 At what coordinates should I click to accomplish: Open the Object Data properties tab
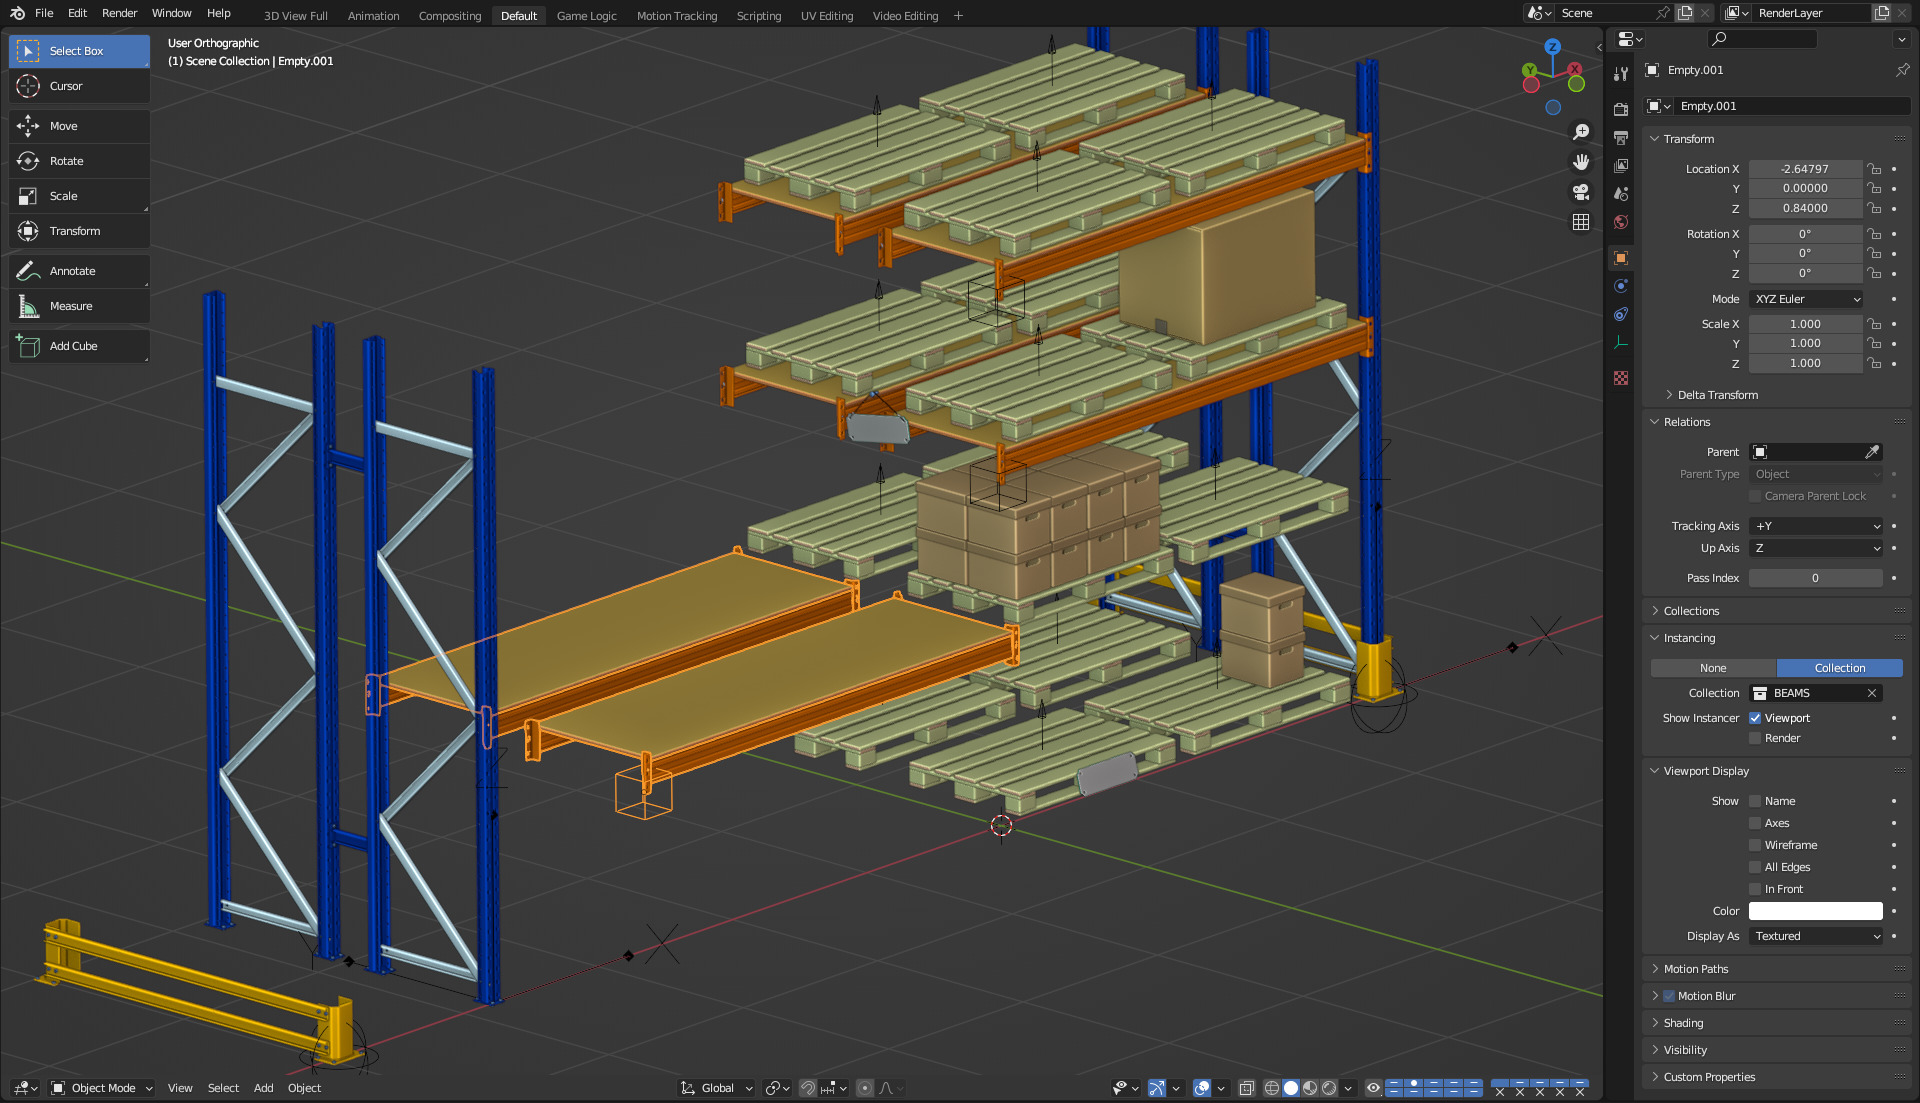[x=1621, y=342]
